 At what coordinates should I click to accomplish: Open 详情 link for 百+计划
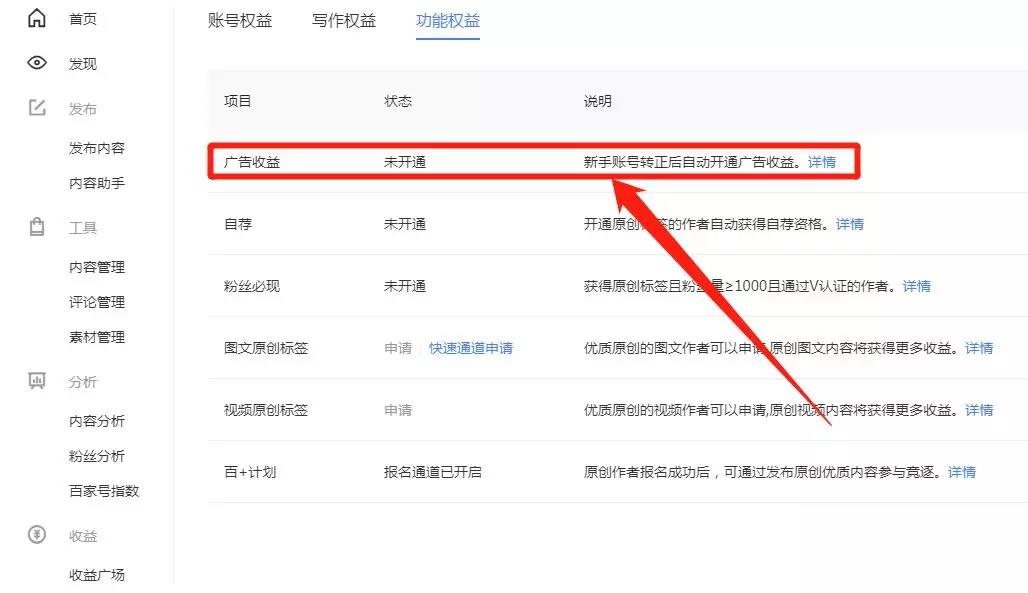click(962, 472)
